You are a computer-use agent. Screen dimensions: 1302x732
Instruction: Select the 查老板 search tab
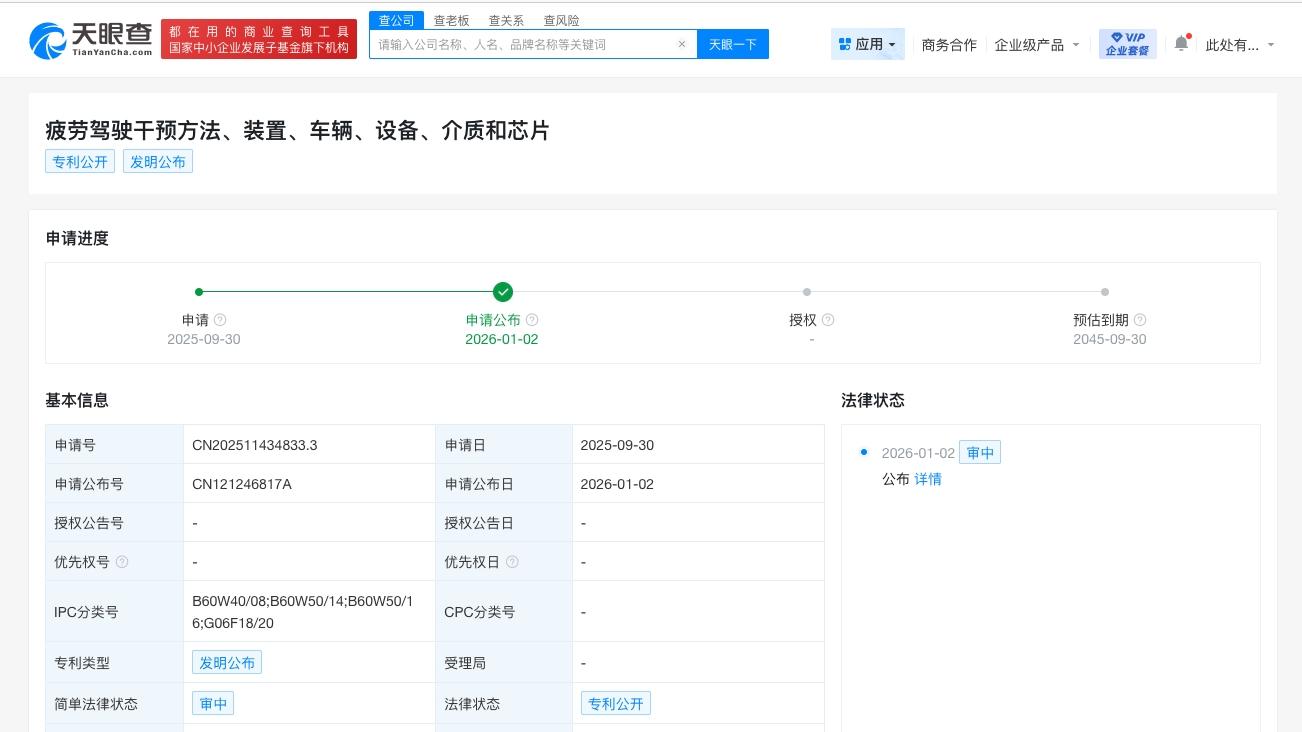[x=452, y=20]
